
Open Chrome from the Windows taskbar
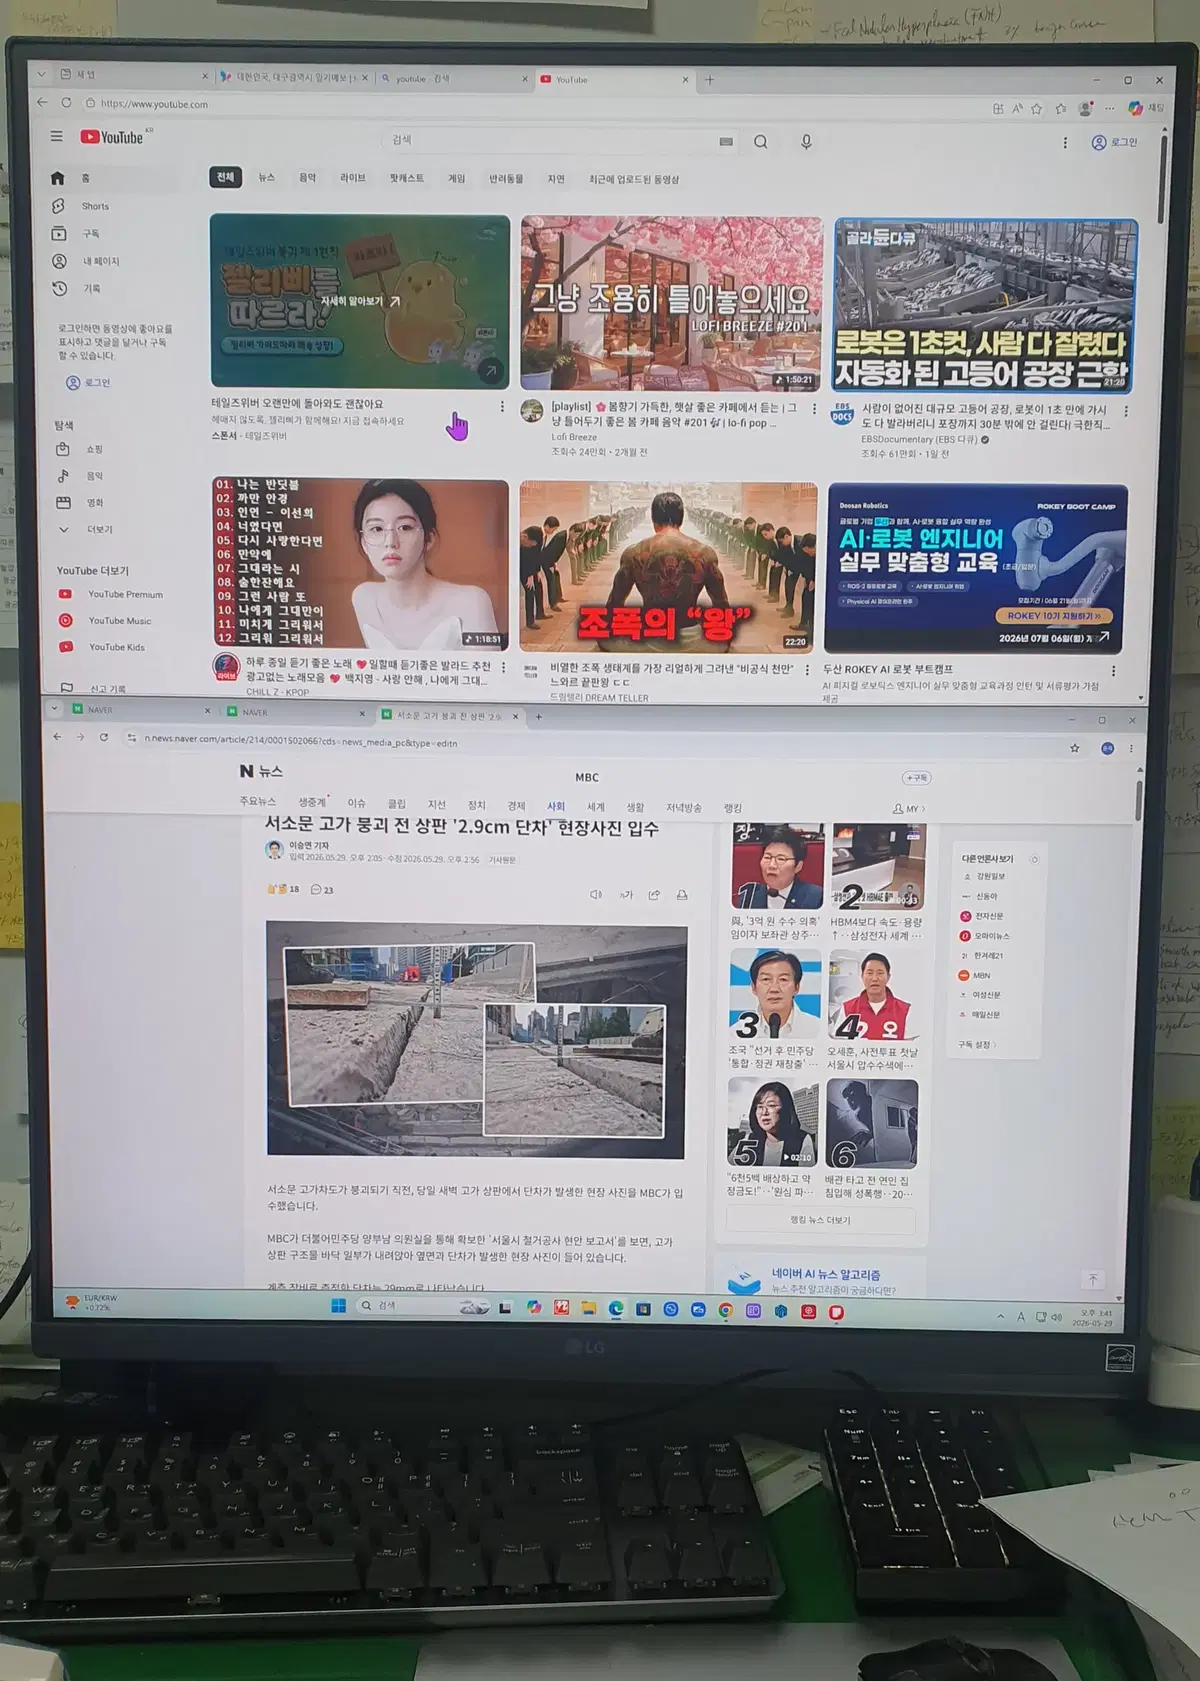point(726,1310)
